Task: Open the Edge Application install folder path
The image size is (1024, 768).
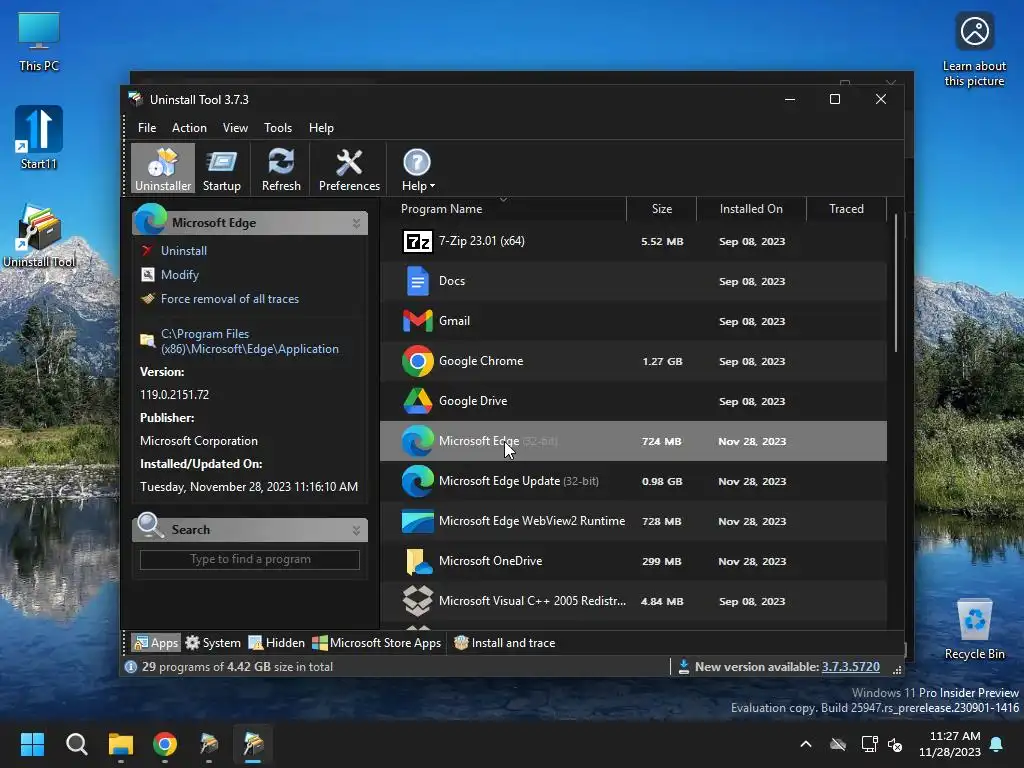Action: pos(249,342)
